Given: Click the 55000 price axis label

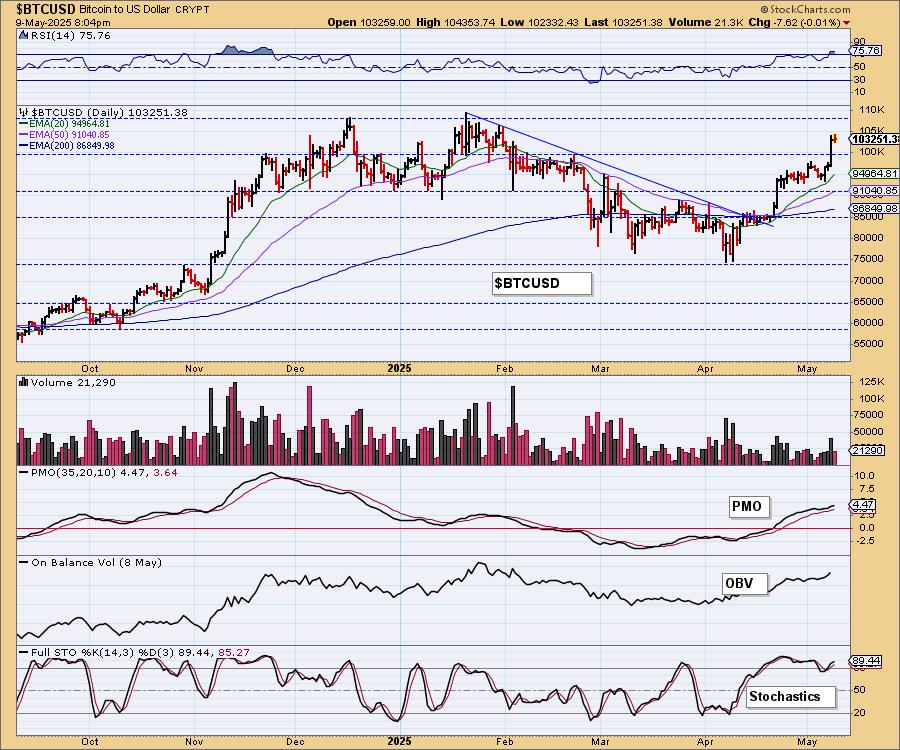Looking at the screenshot, I should 868,344.
